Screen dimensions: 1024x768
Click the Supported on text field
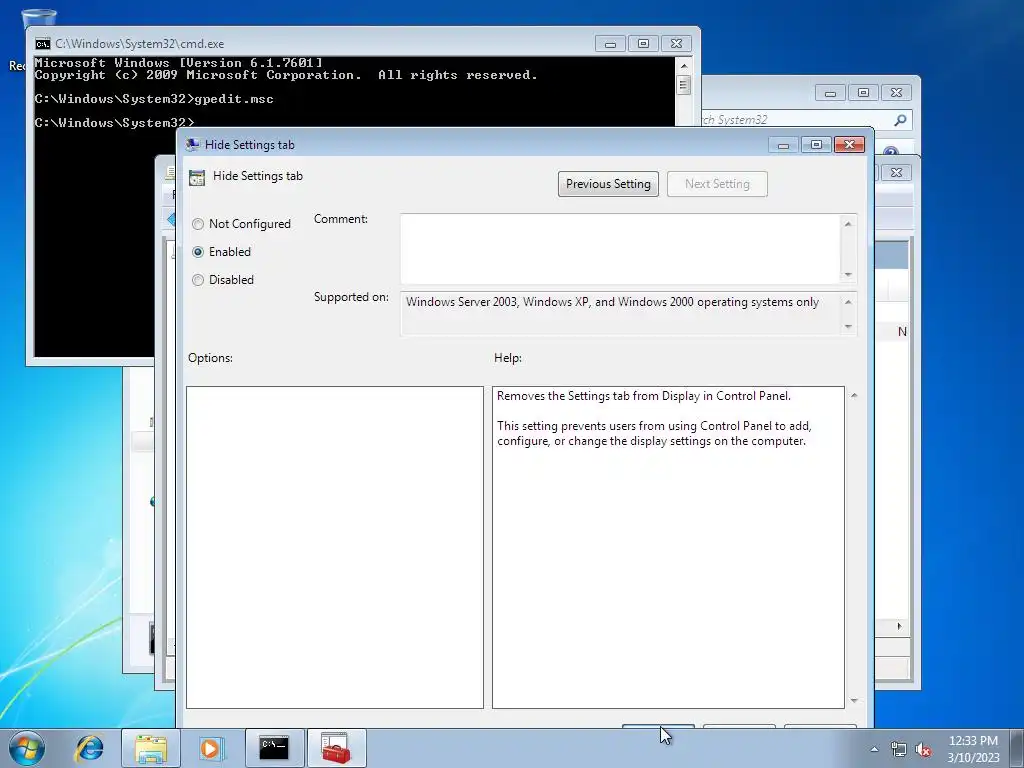click(620, 313)
